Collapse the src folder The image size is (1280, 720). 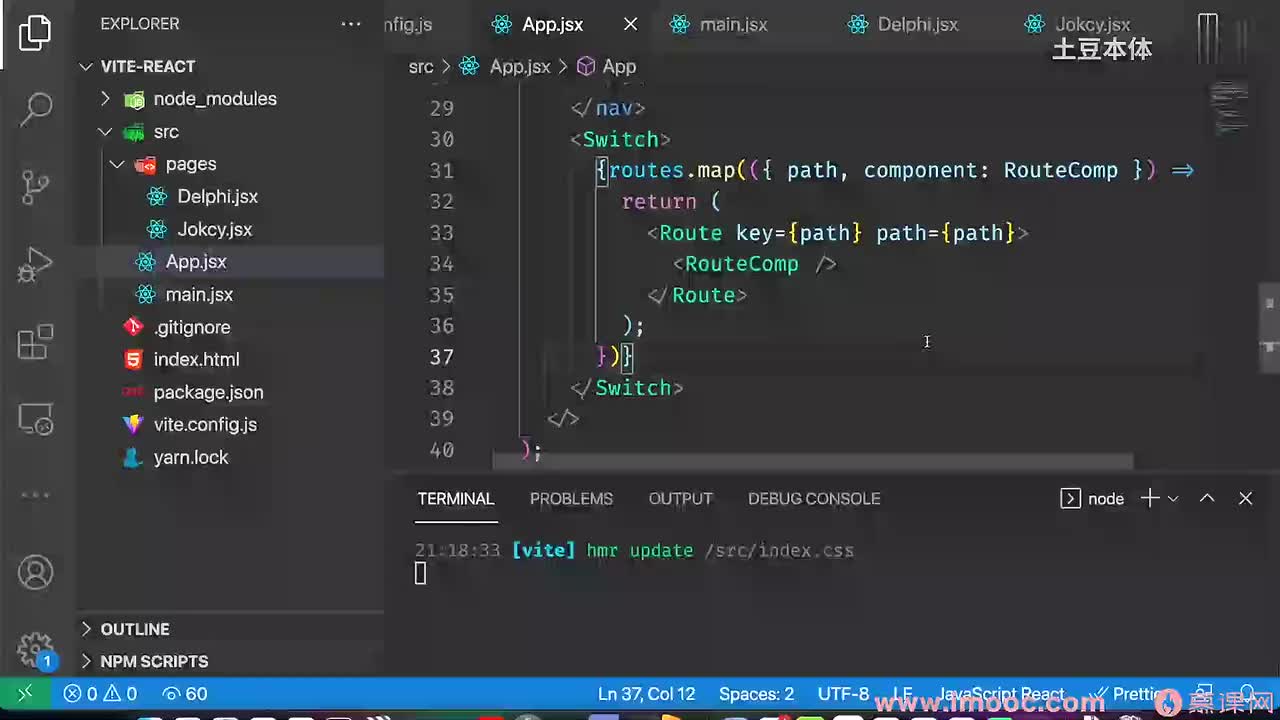coord(230,132)
